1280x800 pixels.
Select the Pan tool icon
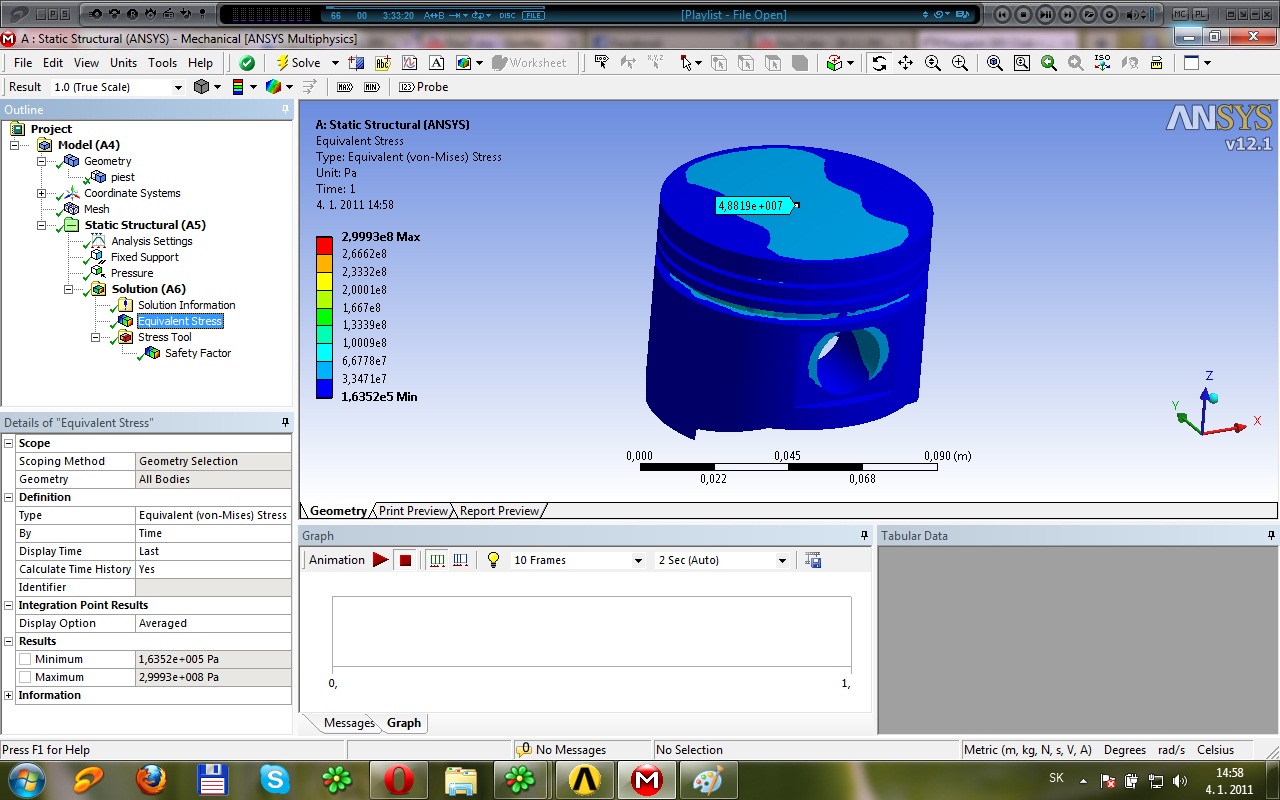point(905,63)
